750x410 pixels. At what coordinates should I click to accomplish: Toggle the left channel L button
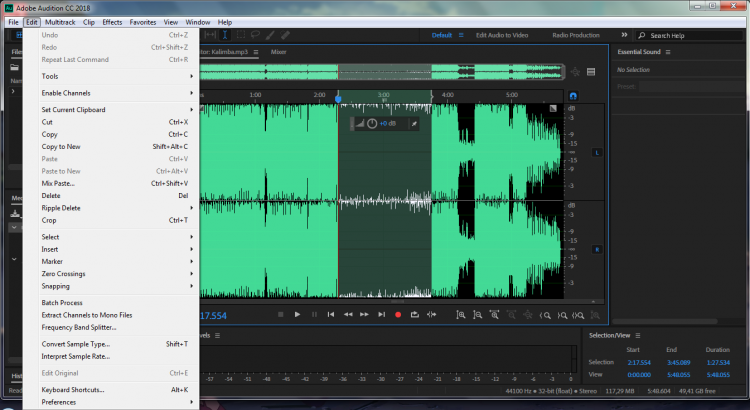tap(597, 152)
